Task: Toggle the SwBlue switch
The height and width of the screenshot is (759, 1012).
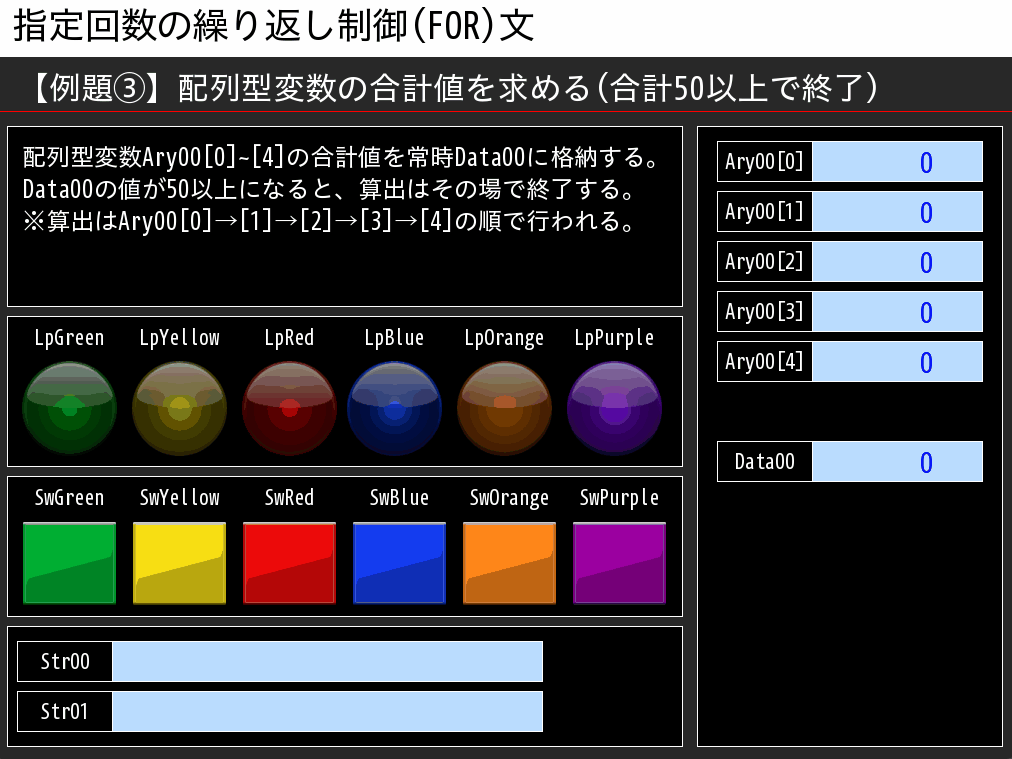Action: pos(399,562)
